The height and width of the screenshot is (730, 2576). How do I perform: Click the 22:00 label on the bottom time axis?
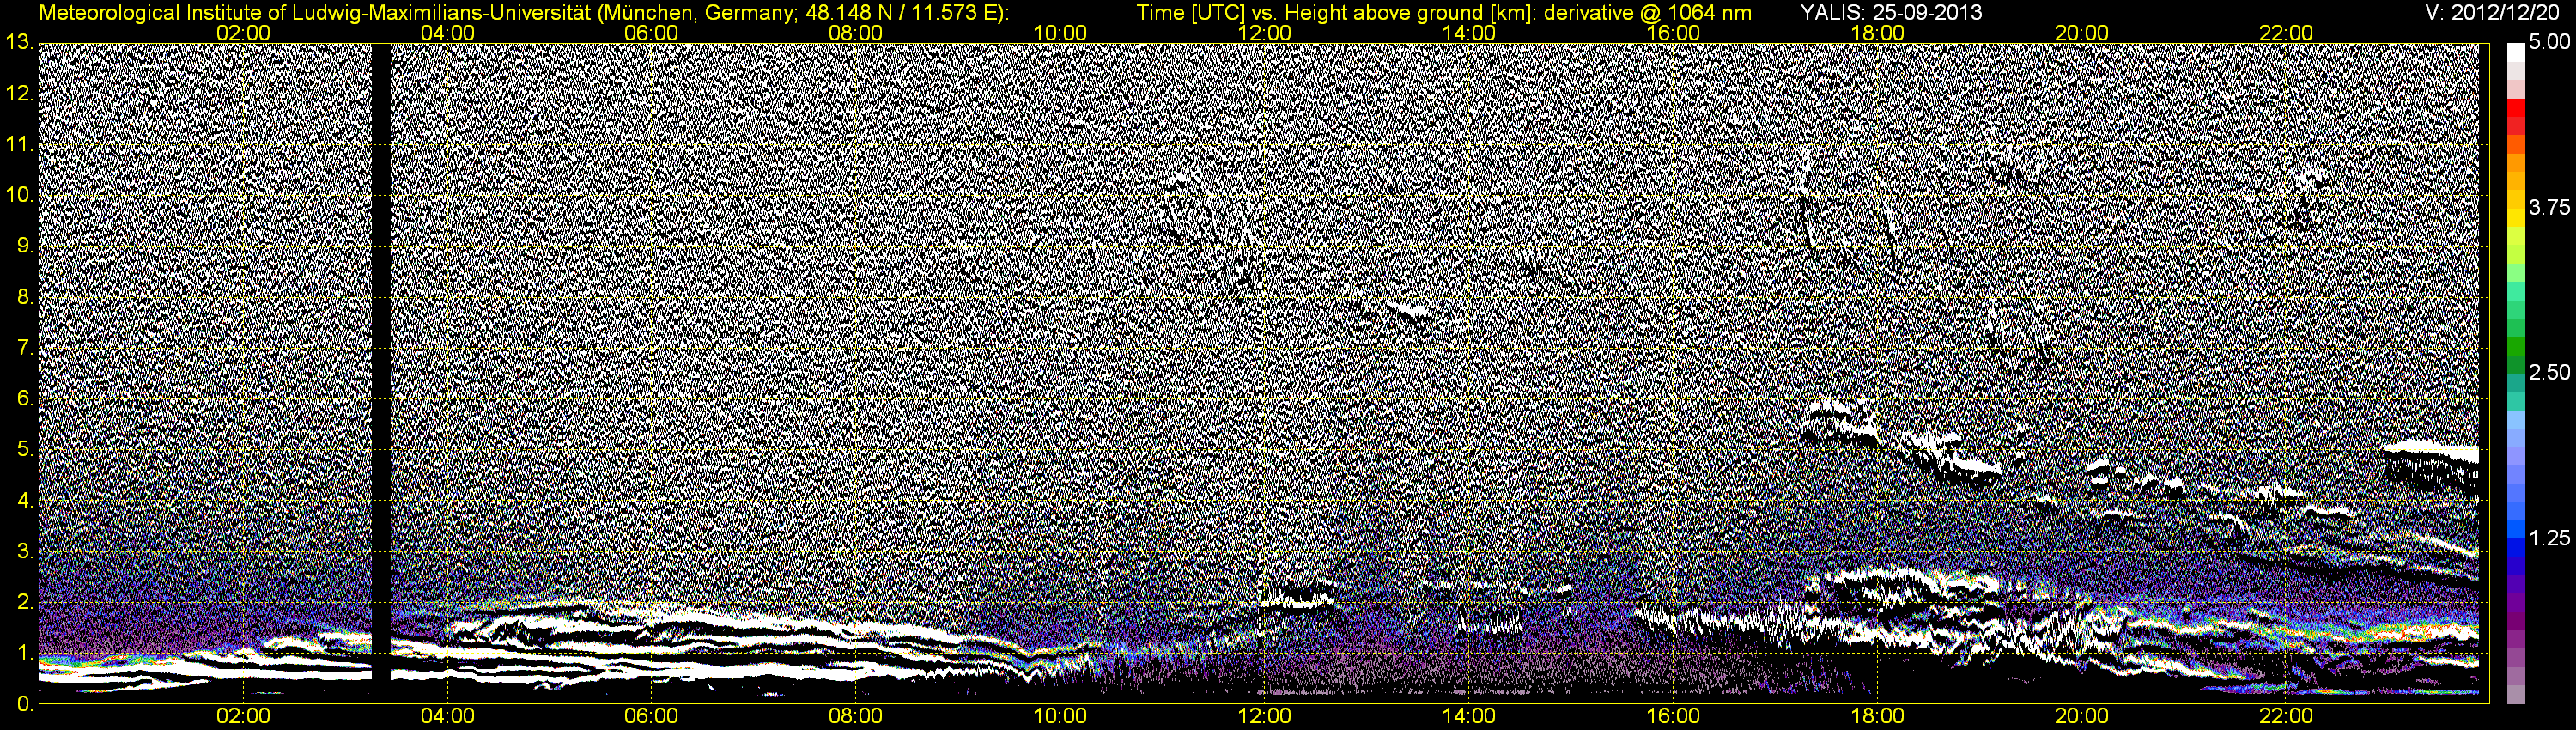click(2286, 716)
